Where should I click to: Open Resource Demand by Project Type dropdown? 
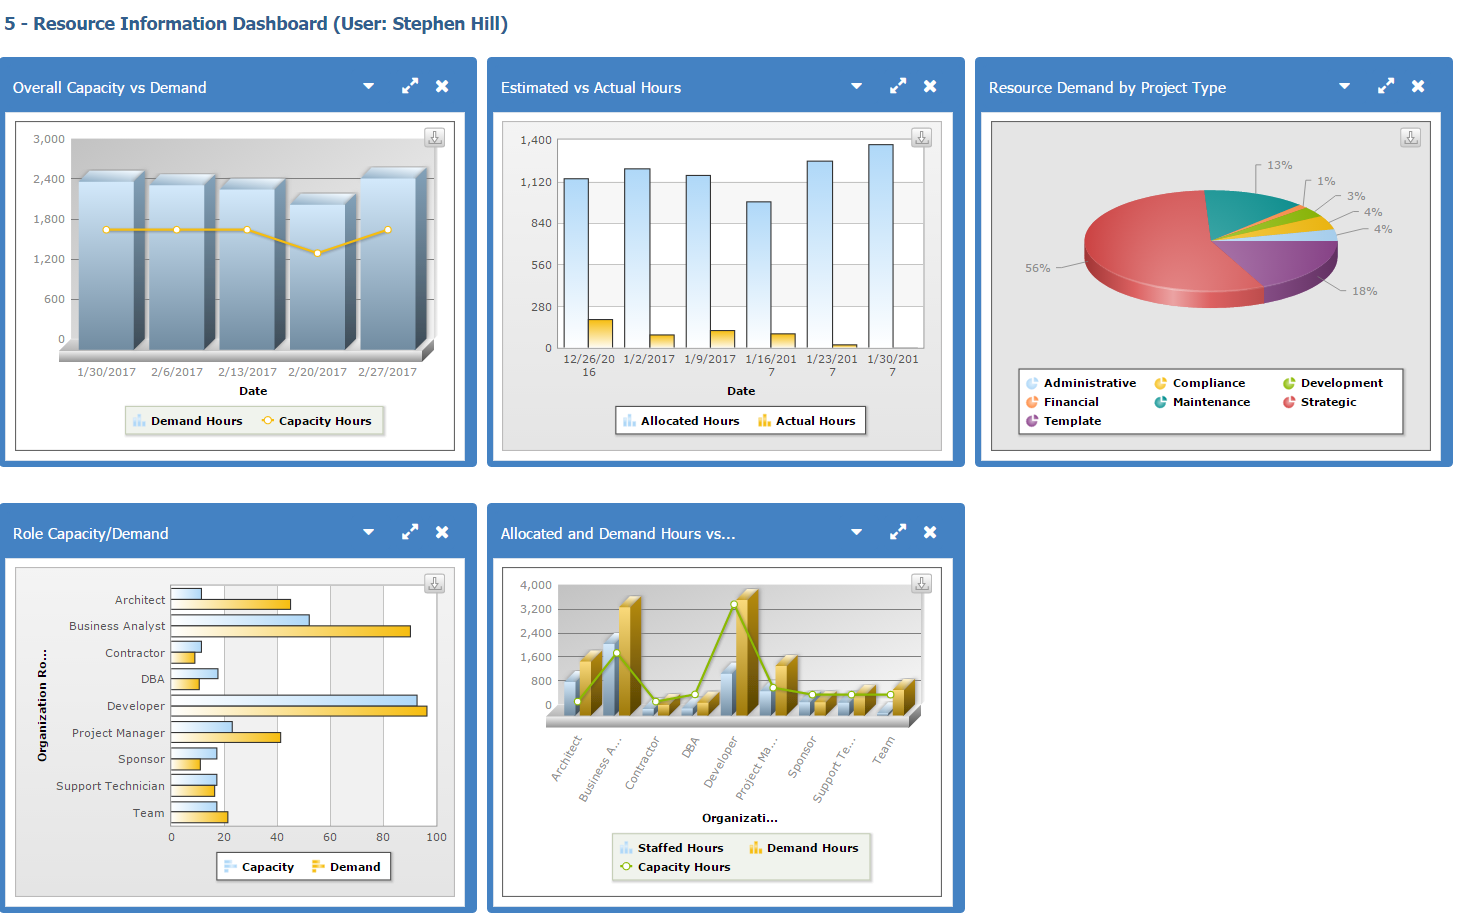coord(1344,87)
